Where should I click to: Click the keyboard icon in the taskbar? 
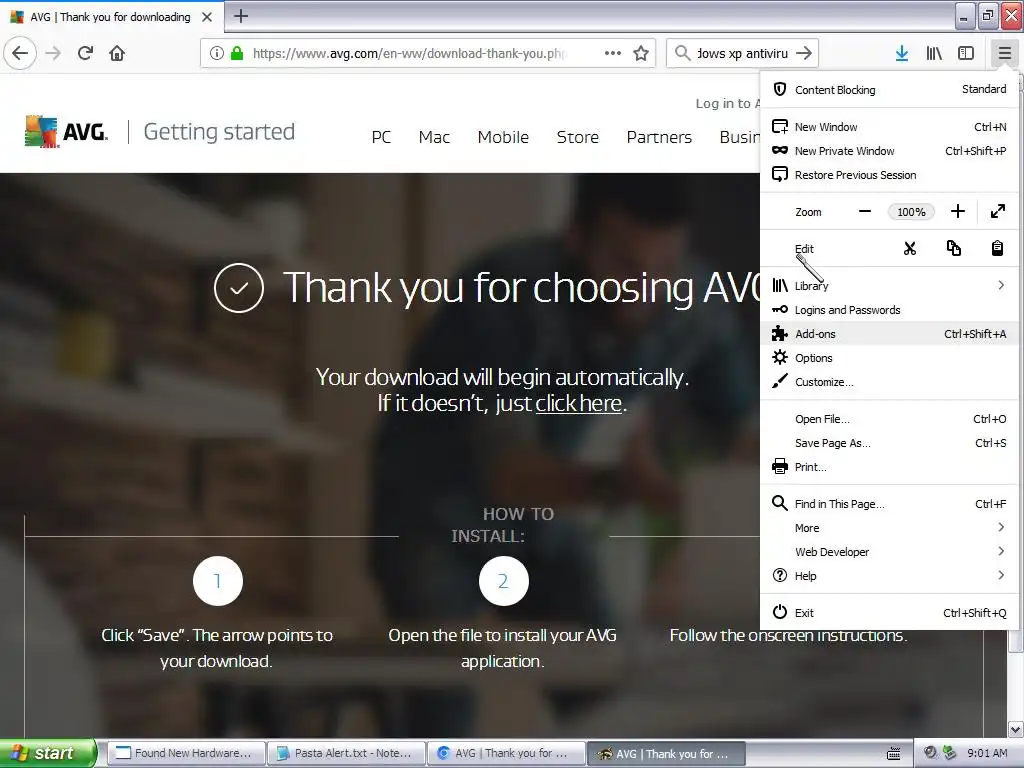coord(893,753)
